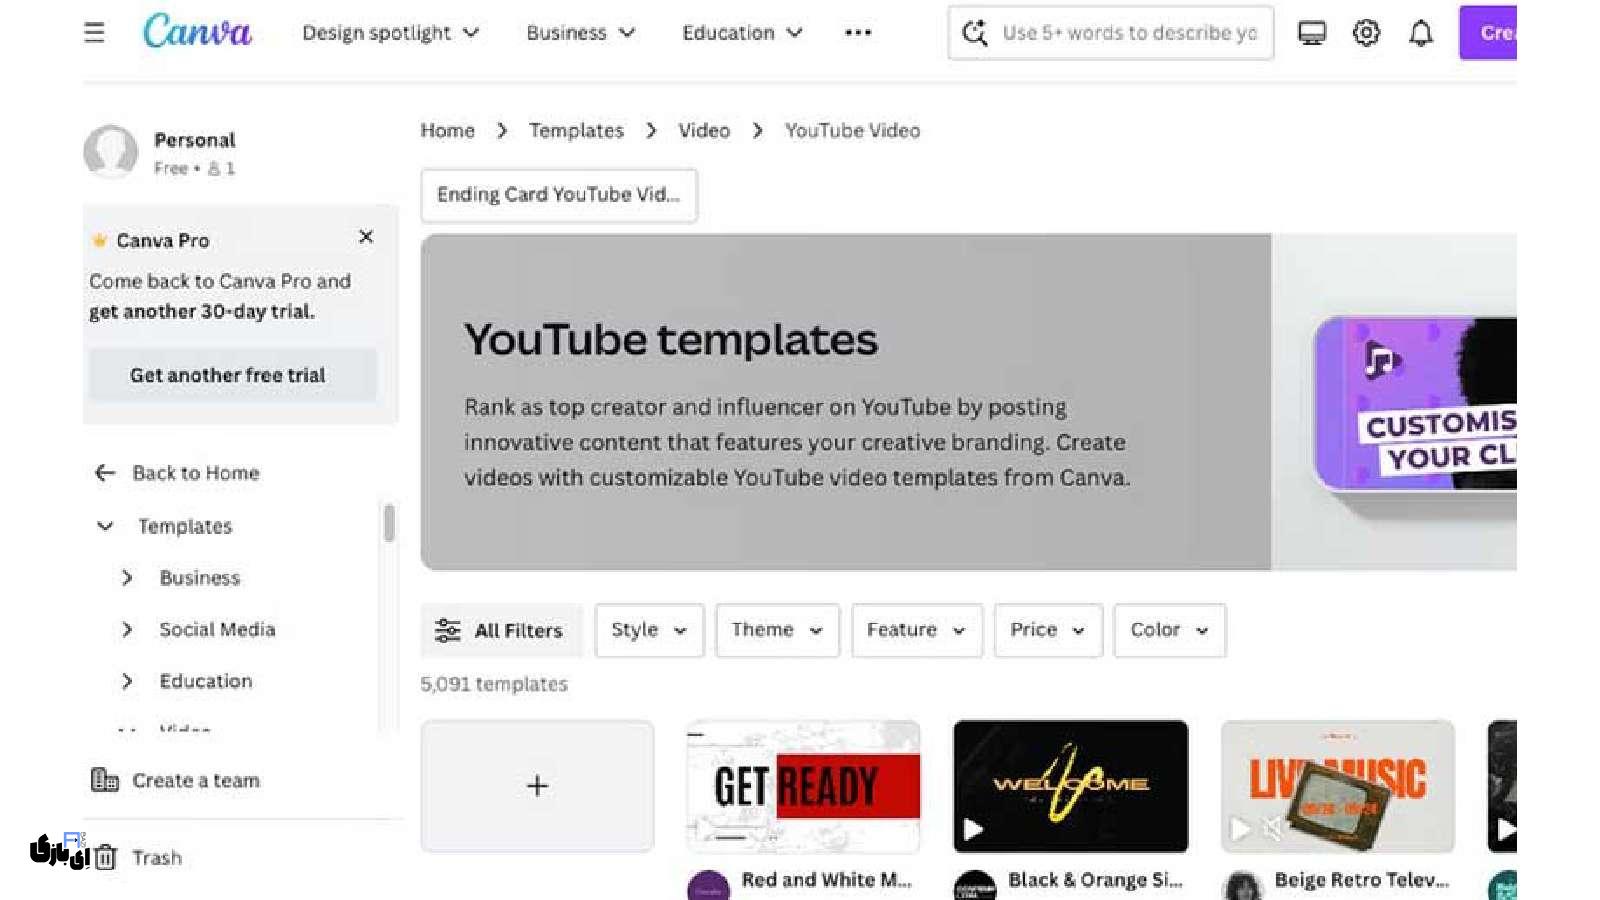
Task: Open the Black & Orange template title
Action: tap(1095, 880)
